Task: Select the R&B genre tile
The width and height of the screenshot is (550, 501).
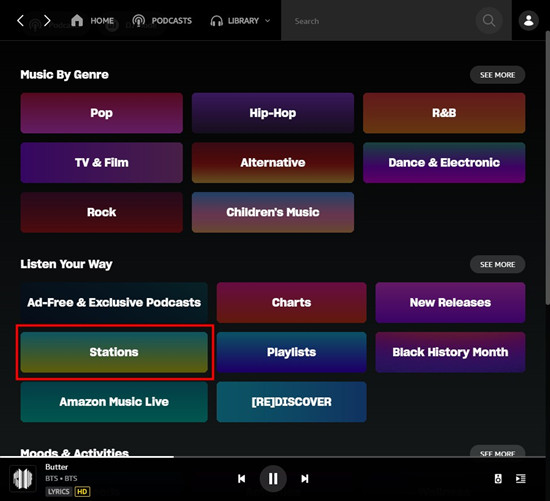Action: pyautogui.click(x=444, y=113)
